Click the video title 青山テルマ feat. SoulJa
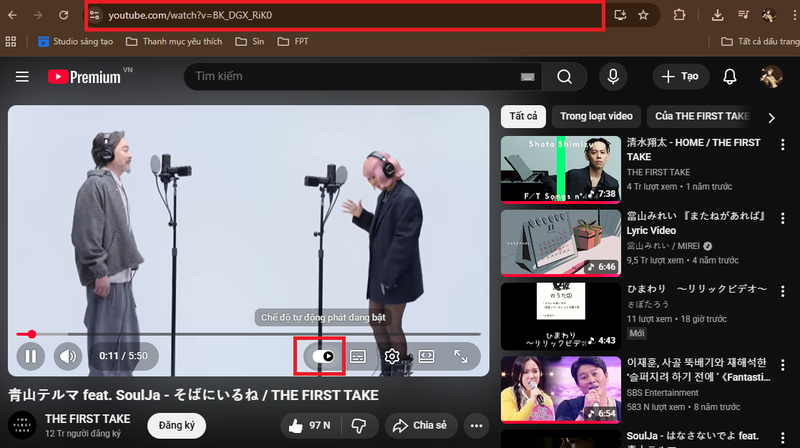 click(193, 395)
